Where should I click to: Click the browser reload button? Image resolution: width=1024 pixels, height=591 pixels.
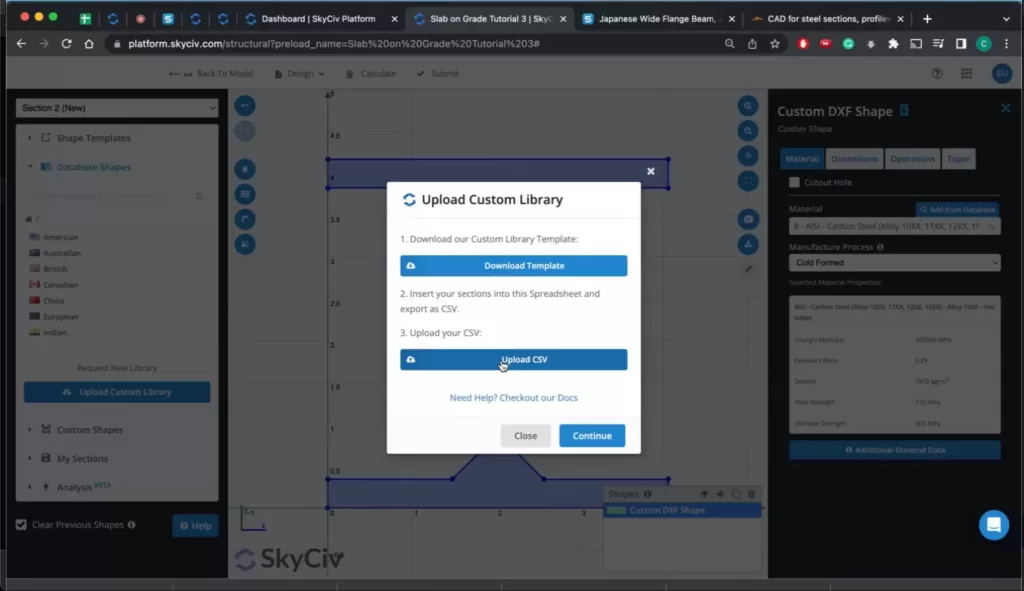tap(67, 44)
